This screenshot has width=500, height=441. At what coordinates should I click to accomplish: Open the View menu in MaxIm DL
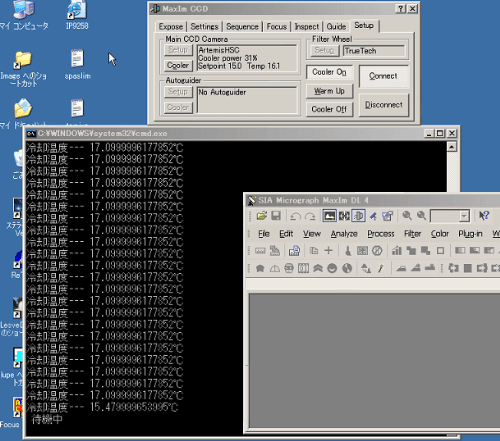point(312,234)
